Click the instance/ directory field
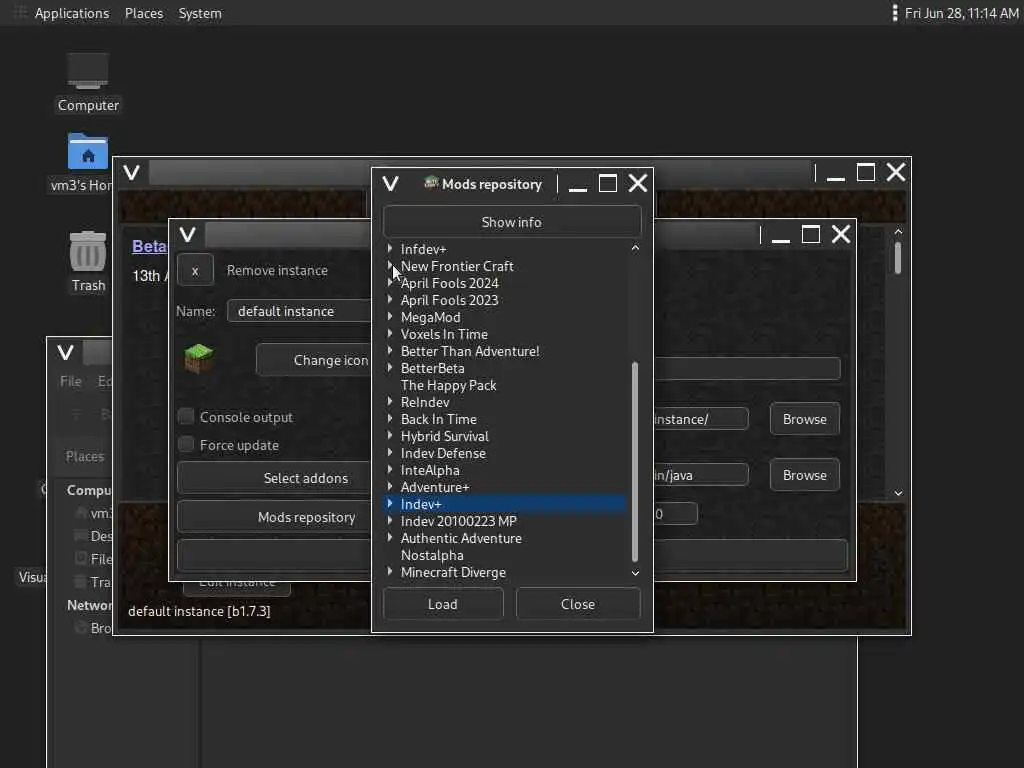 point(701,419)
